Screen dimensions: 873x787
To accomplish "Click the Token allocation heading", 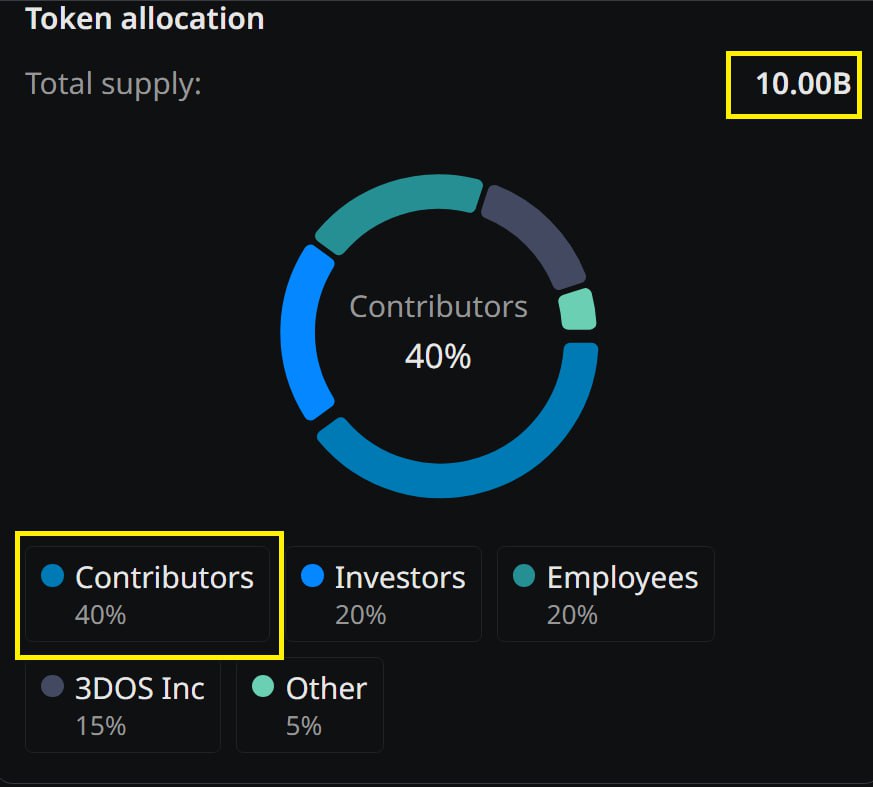I will click(x=145, y=18).
